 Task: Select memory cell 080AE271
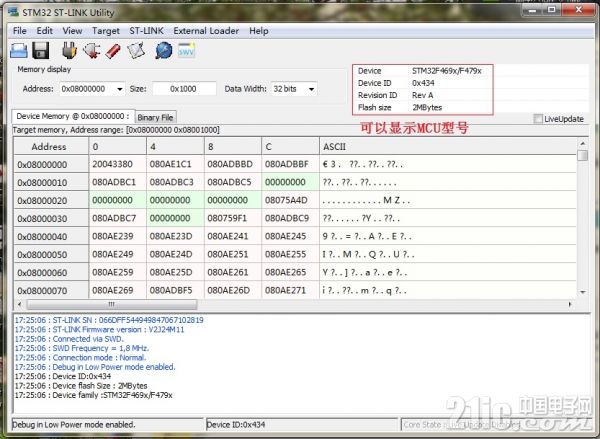tap(290, 290)
